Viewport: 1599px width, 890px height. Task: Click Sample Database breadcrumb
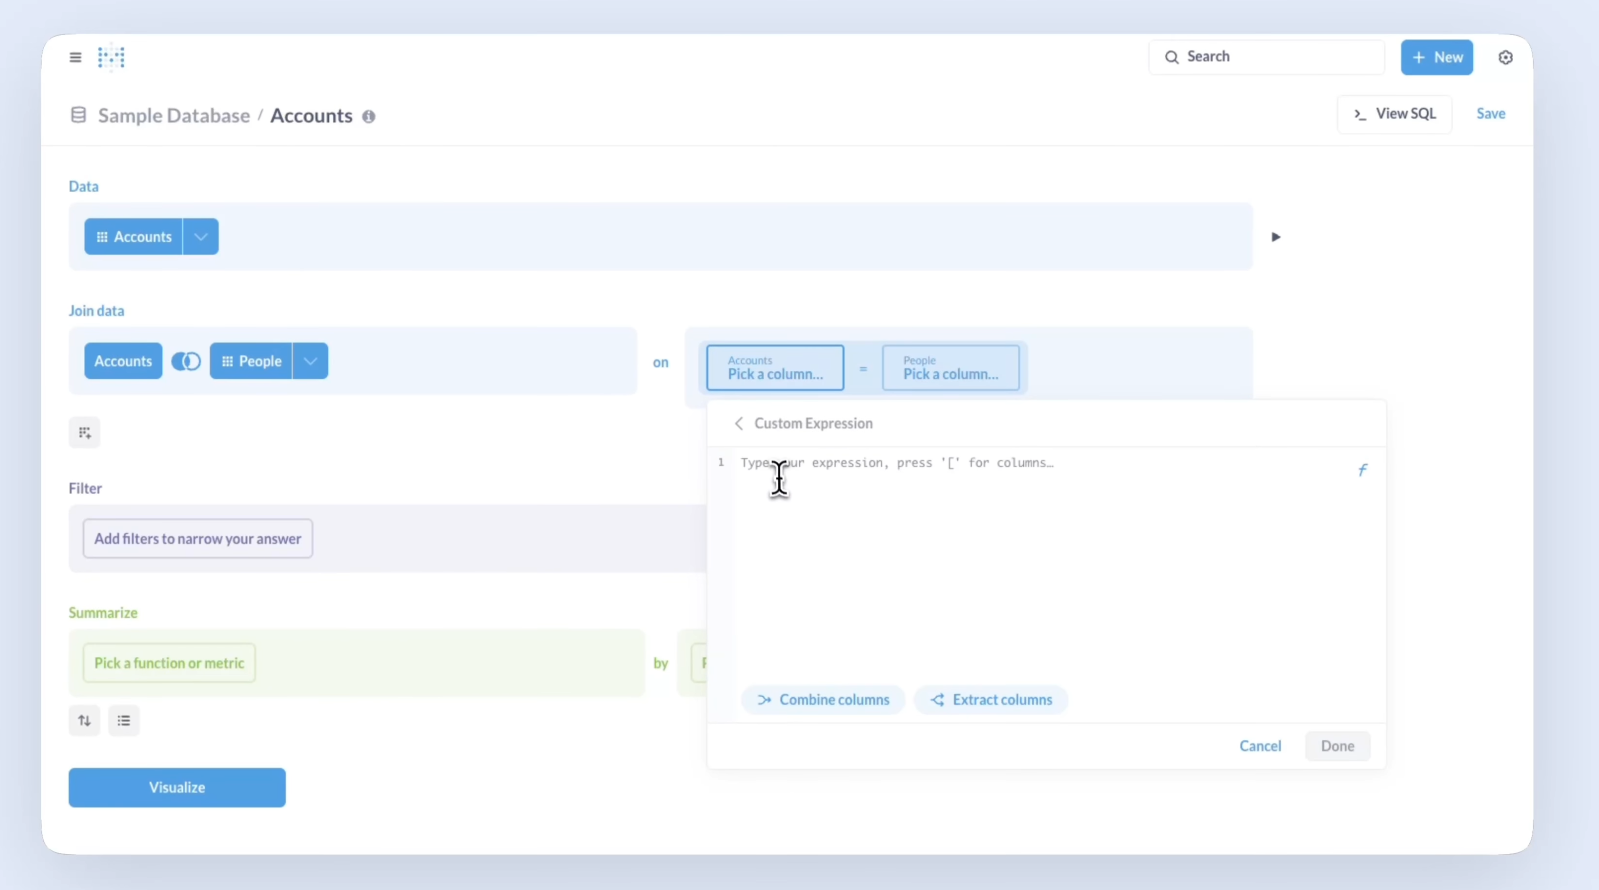click(x=173, y=116)
